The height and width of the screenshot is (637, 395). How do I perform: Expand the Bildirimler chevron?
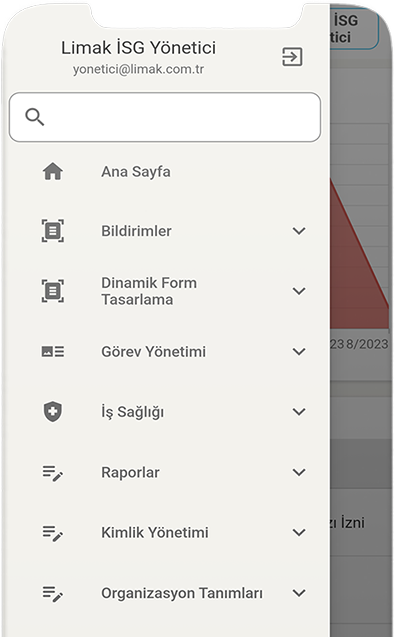click(x=299, y=231)
